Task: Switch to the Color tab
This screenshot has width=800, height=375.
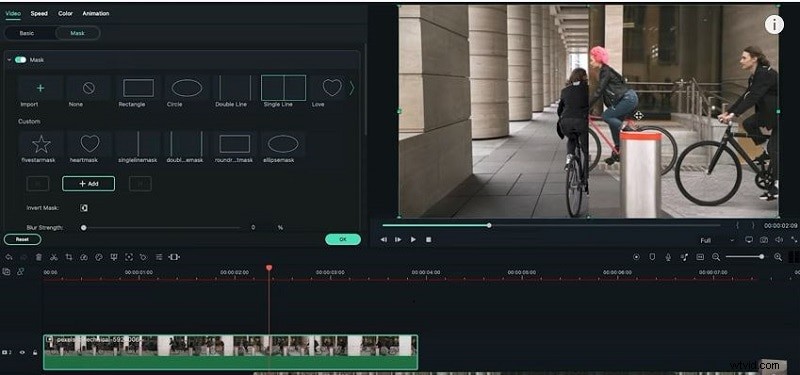Action: coord(65,13)
